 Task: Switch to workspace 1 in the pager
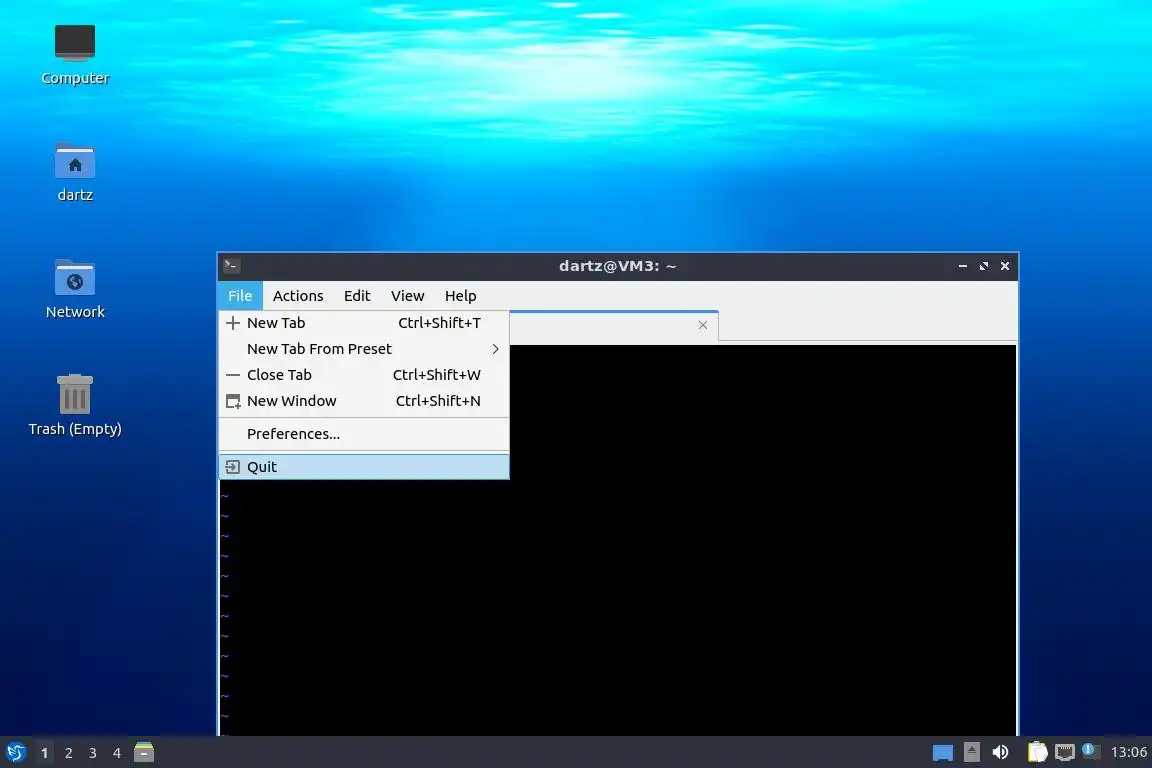click(44, 753)
